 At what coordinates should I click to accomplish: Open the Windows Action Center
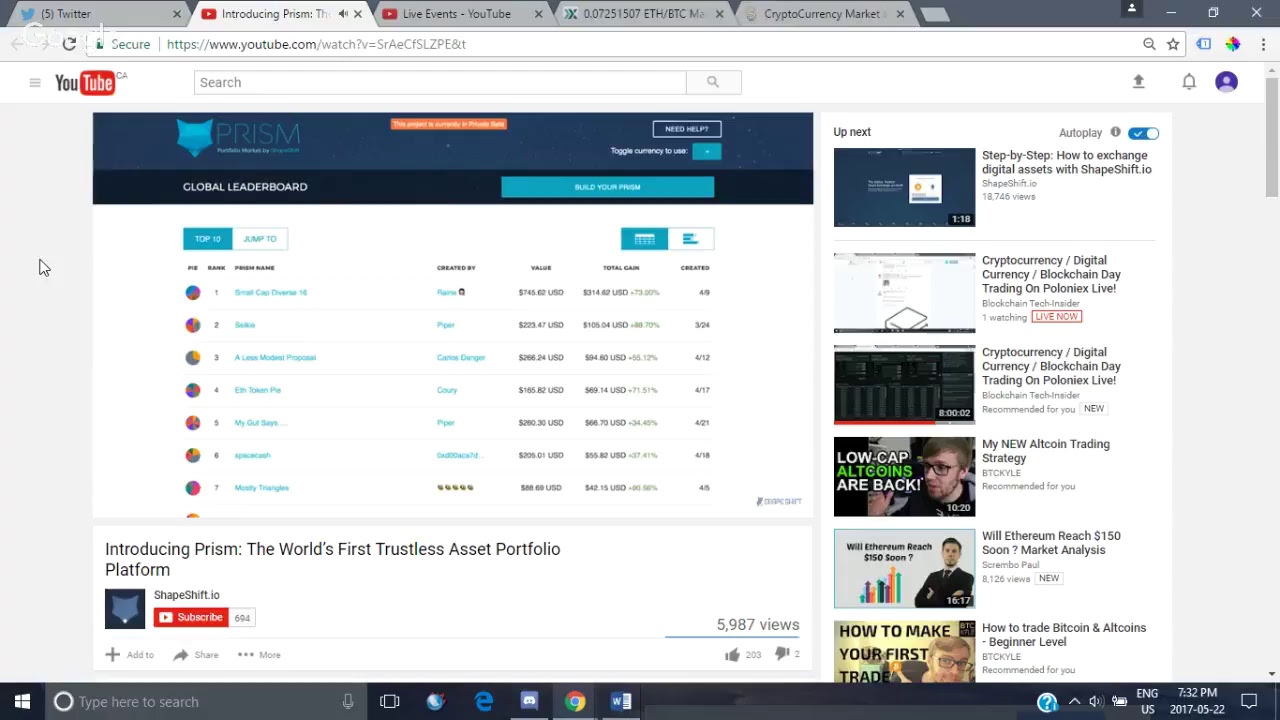pyautogui.click(x=1249, y=702)
